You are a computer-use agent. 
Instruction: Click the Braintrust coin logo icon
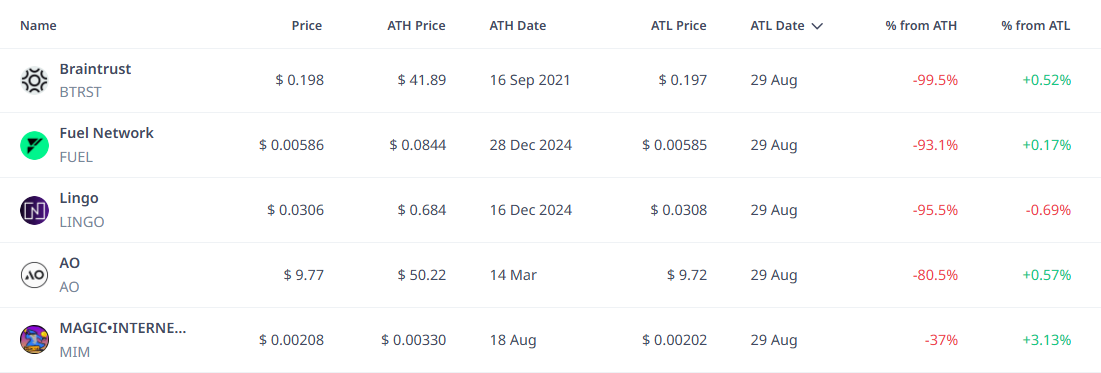tap(34, 81)
